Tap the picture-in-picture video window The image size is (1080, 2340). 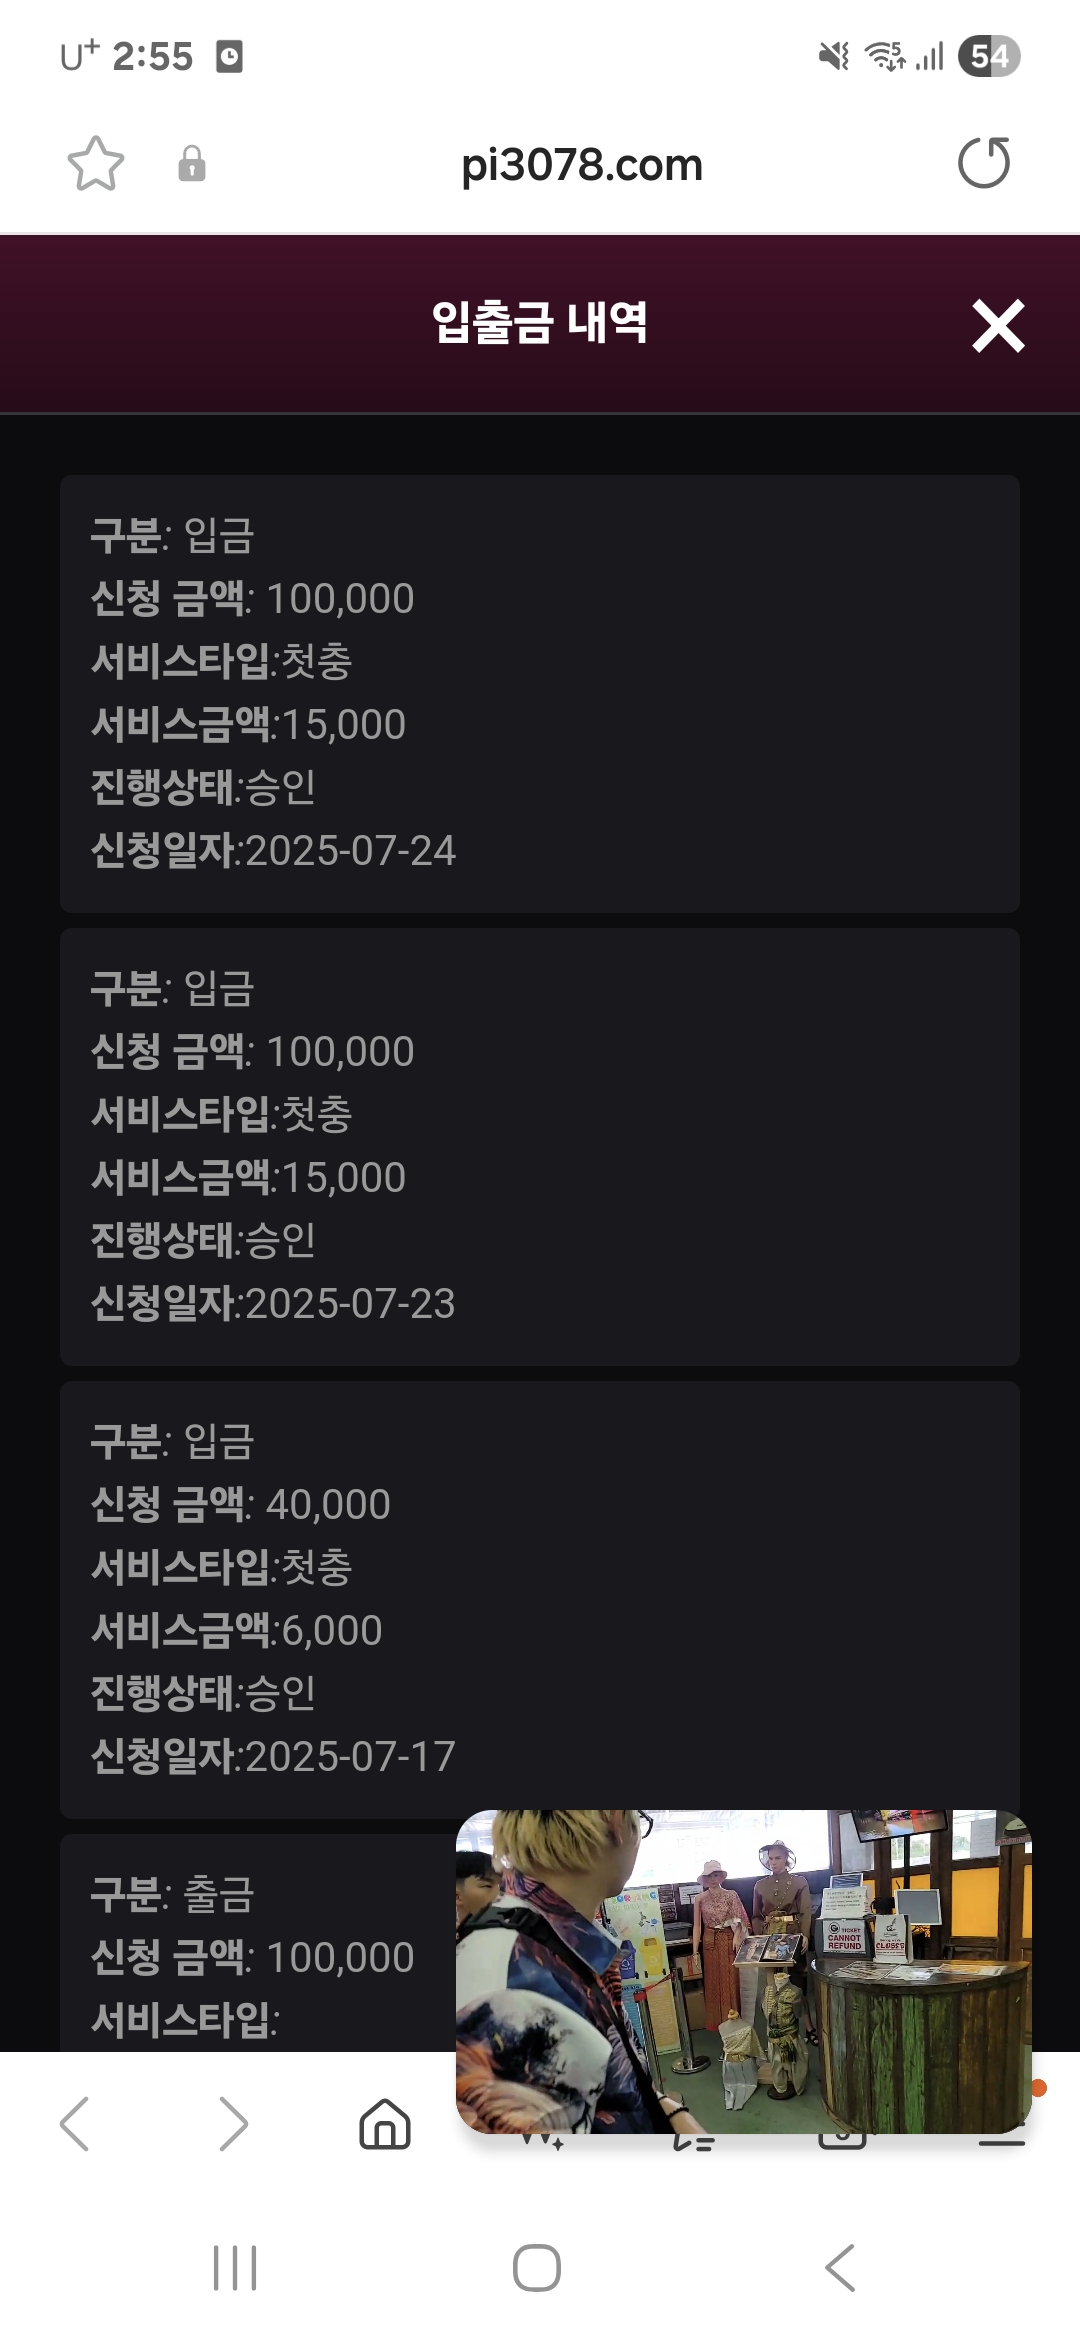pyautogui.click(x=743, y=1970)
